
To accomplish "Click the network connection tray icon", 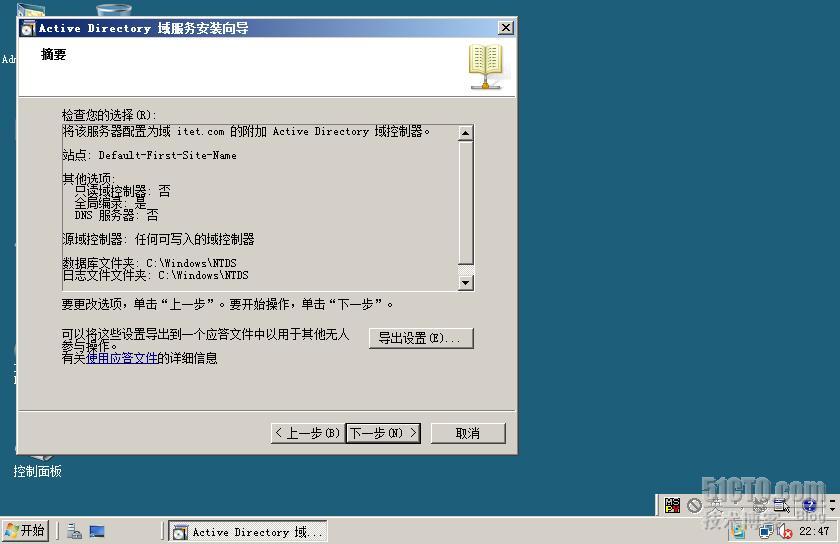I will pos(766,531).
